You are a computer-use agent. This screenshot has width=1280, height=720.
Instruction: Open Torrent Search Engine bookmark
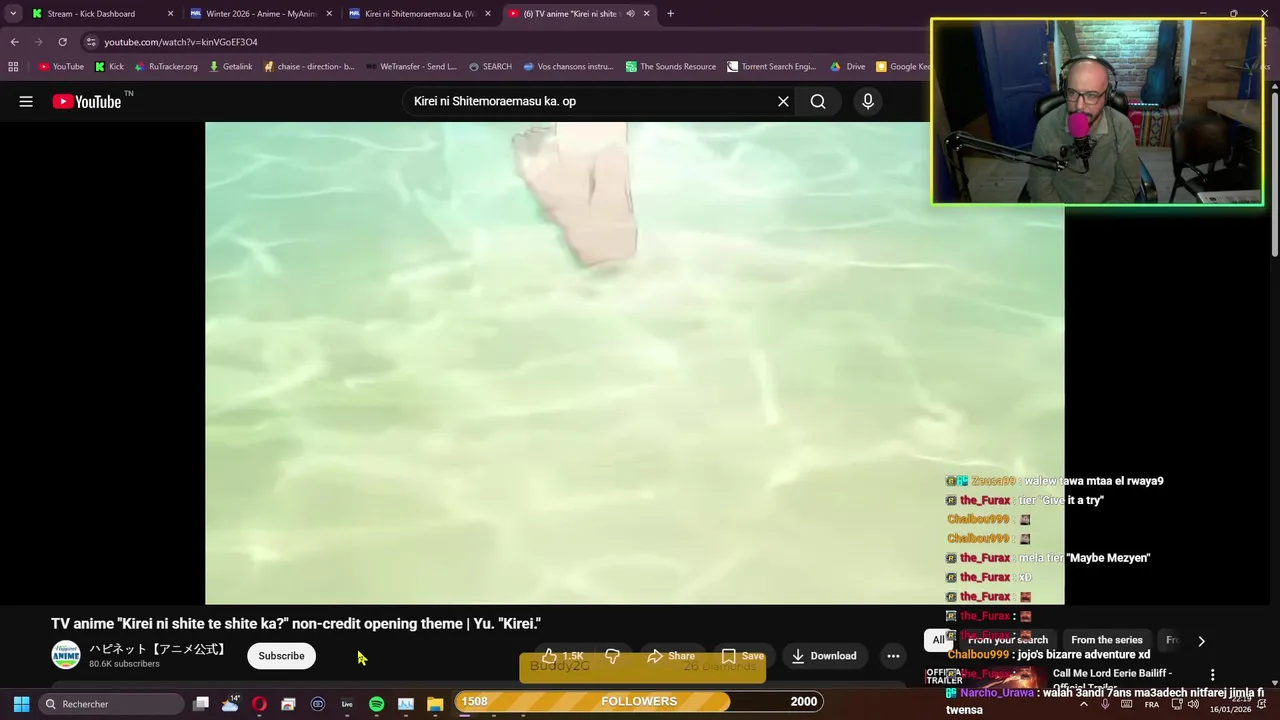772,67
